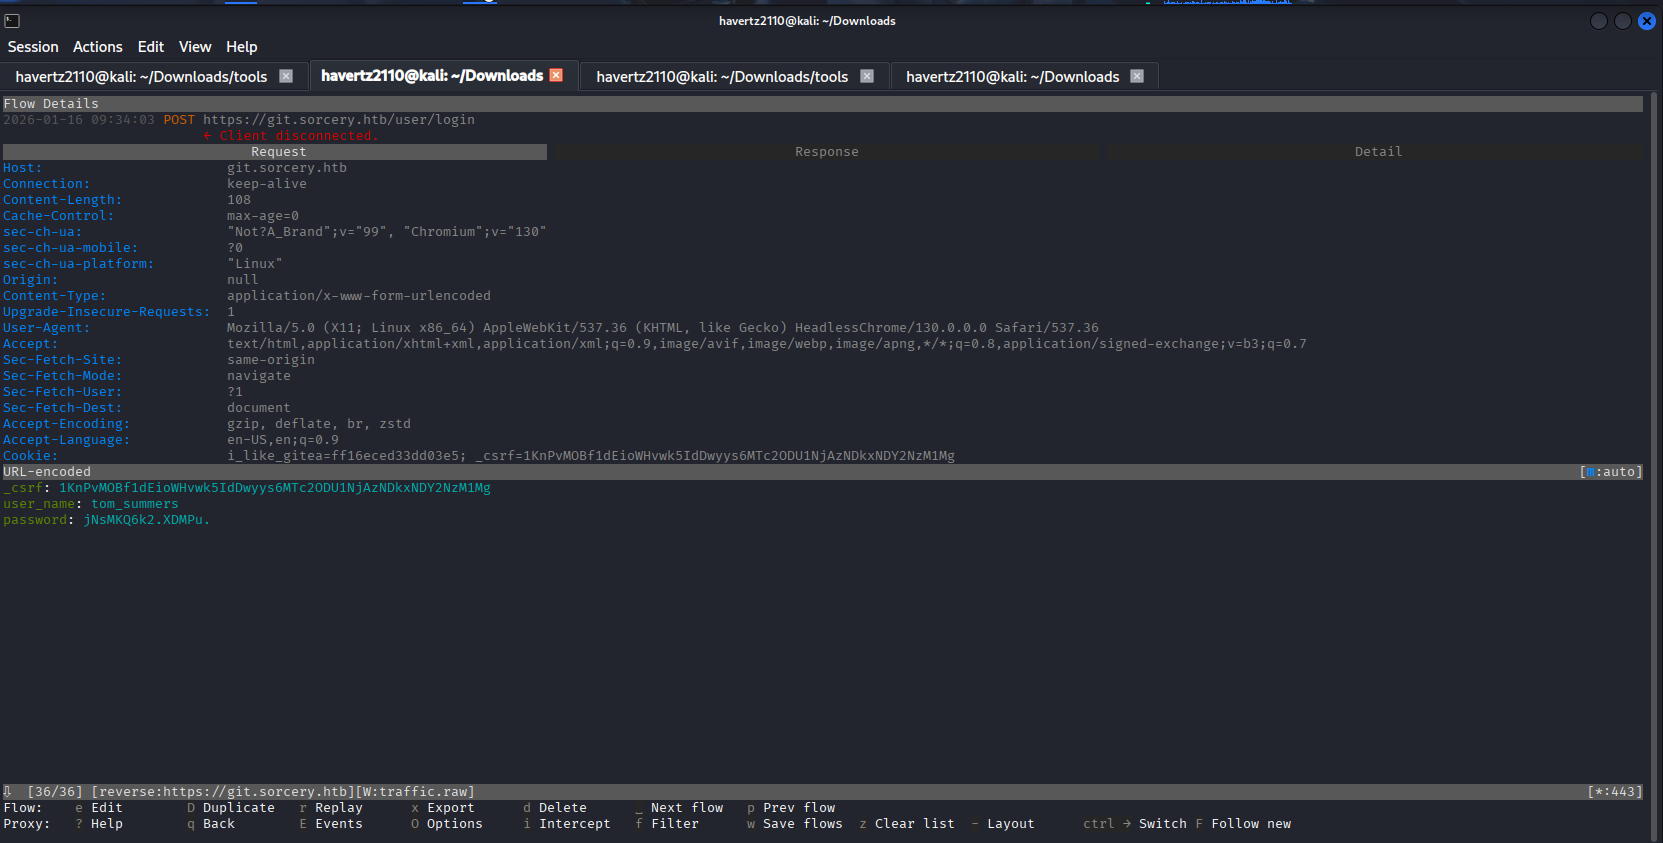Switch to the Detail pane in flow details
This screenshot has height=843, width=1663.
pos(1377,152)
